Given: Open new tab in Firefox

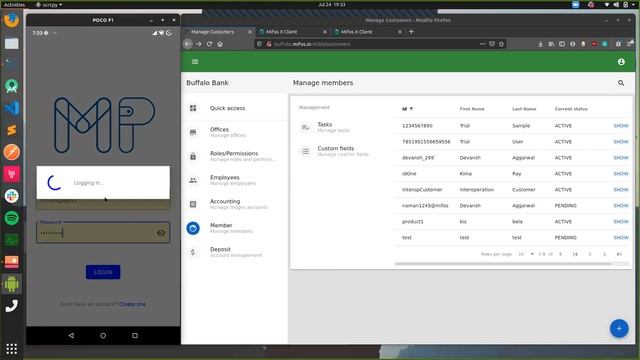Looking at the screenshot, I should pyautogui.click(x=411, y=32).
